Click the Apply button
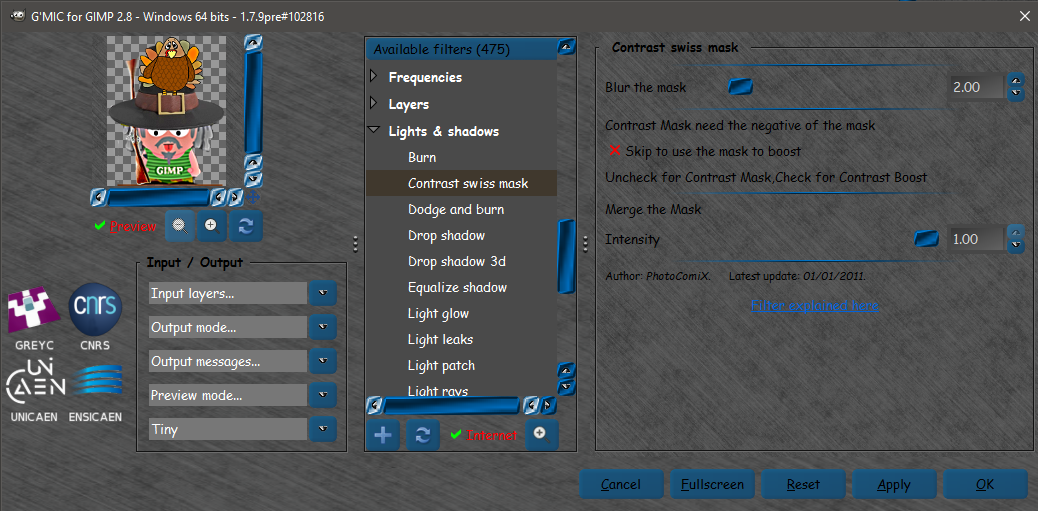The width and height of the screenshot is (1038, 511). pos(894,485)
